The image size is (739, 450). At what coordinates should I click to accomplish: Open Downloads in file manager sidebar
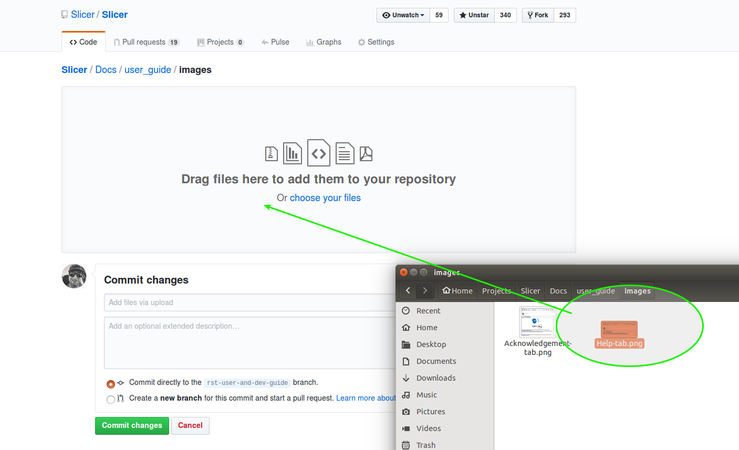pyautogui.click(x=435, y=378)
